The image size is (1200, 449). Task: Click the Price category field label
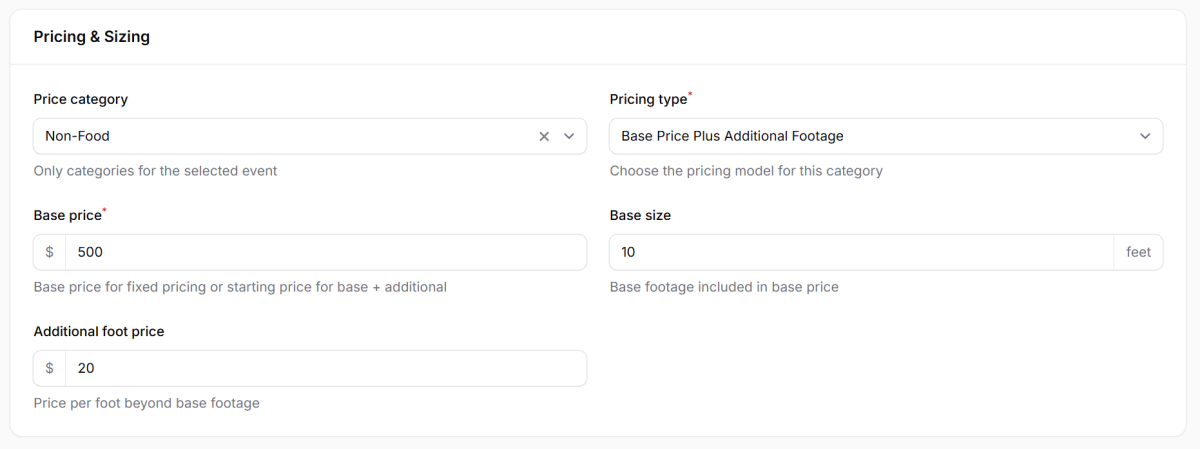(x=80, y=99)
